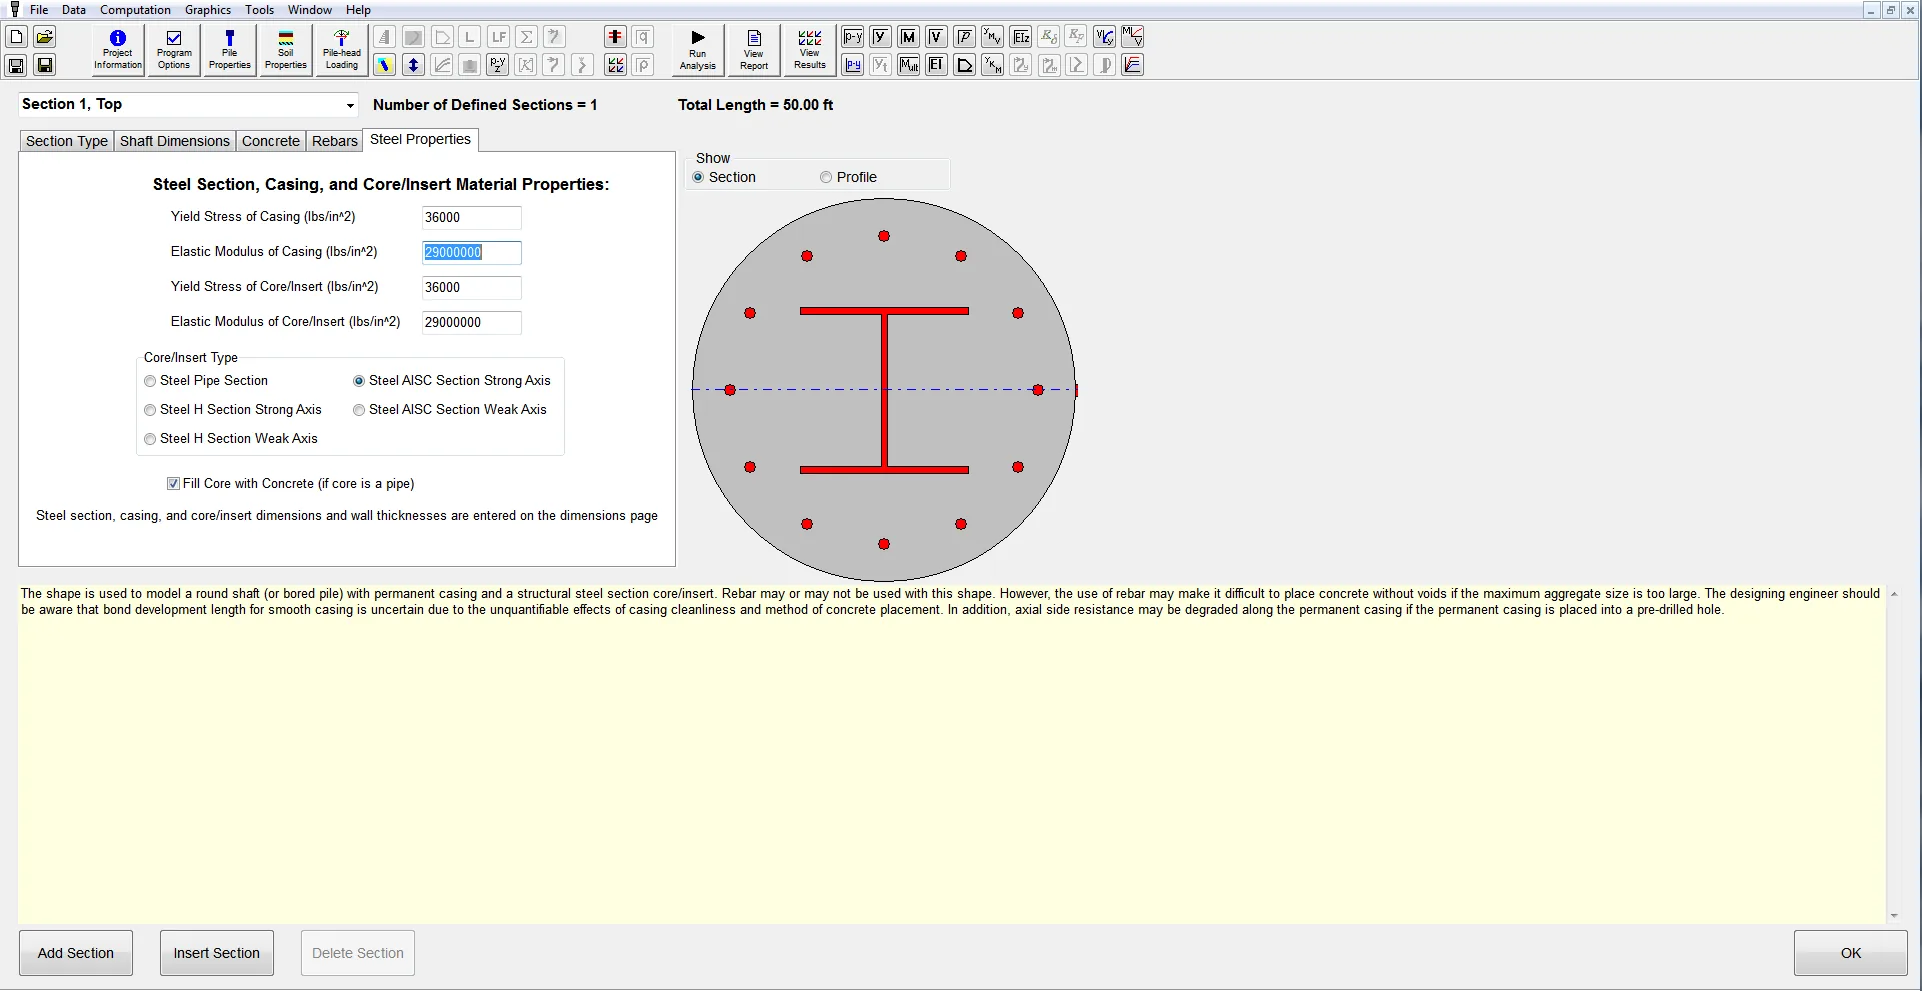Switch to the Shaft Dimensions tab

coord(175,141)
